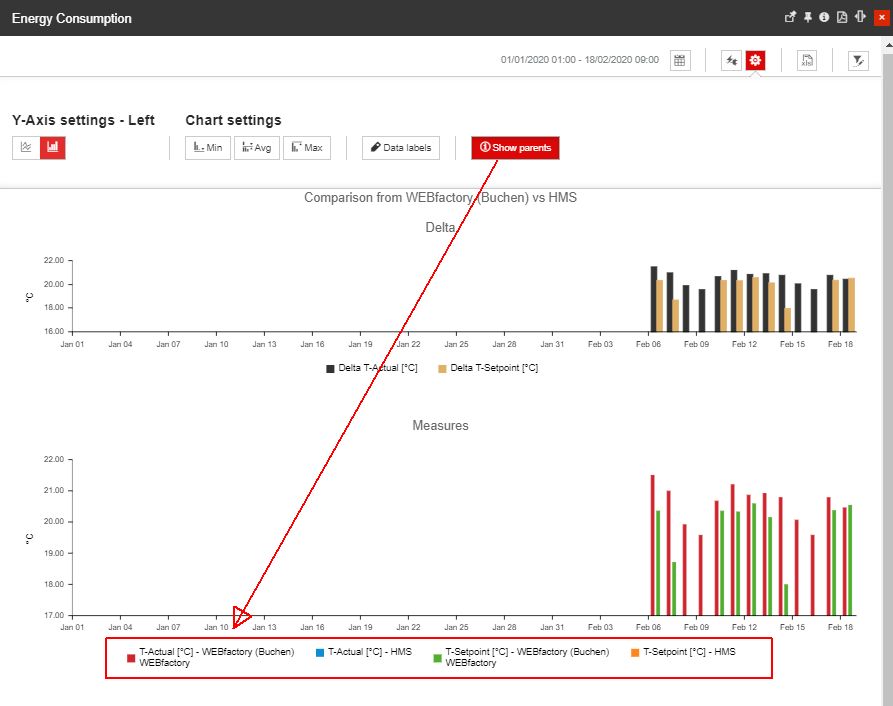The image size is (893, 706).
Task: Click the resize width icon in header
Action: click(858, 17)
